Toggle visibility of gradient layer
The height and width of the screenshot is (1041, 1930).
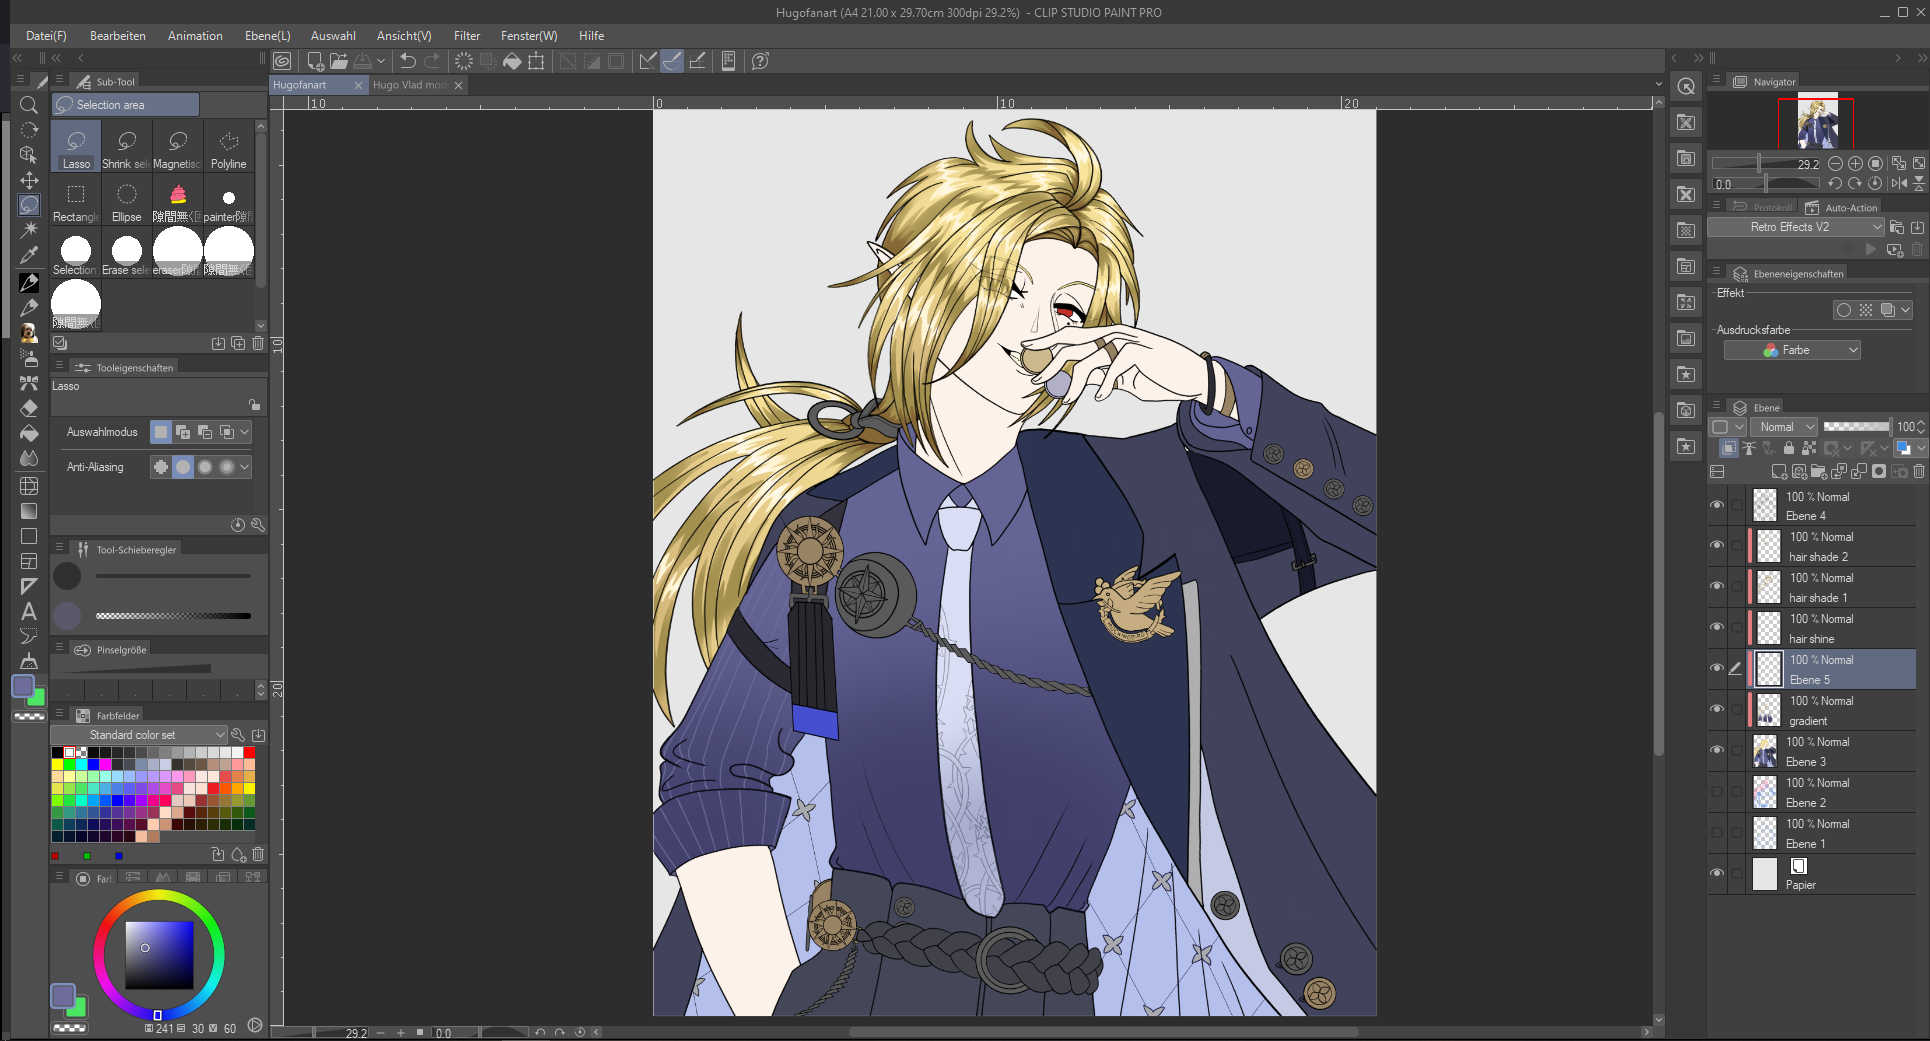[1717, 710]
